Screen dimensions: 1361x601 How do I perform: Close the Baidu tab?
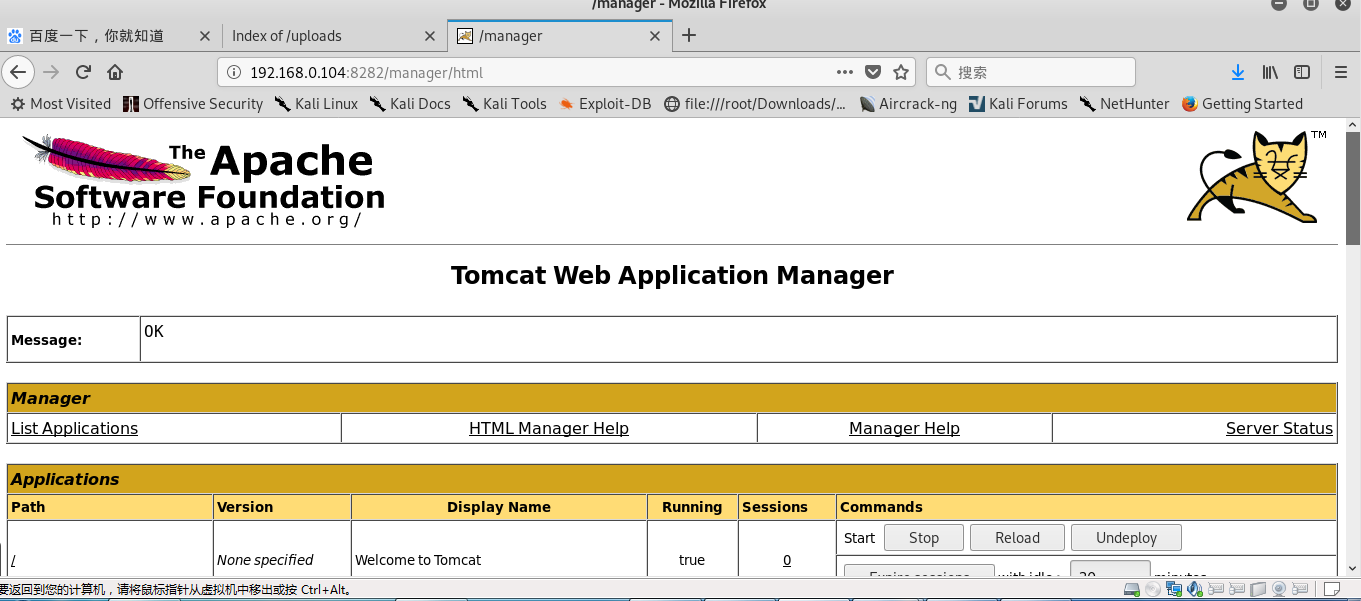pos(205,36)
